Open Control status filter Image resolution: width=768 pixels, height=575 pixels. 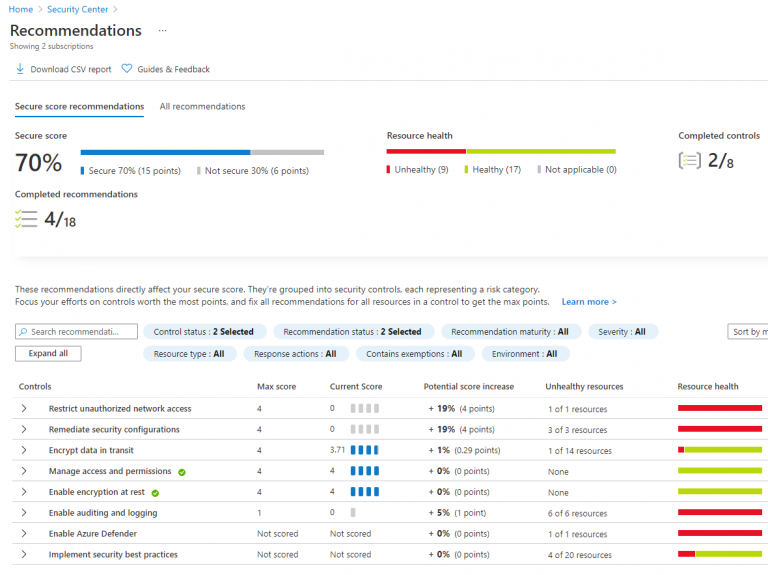click(204, 332)
